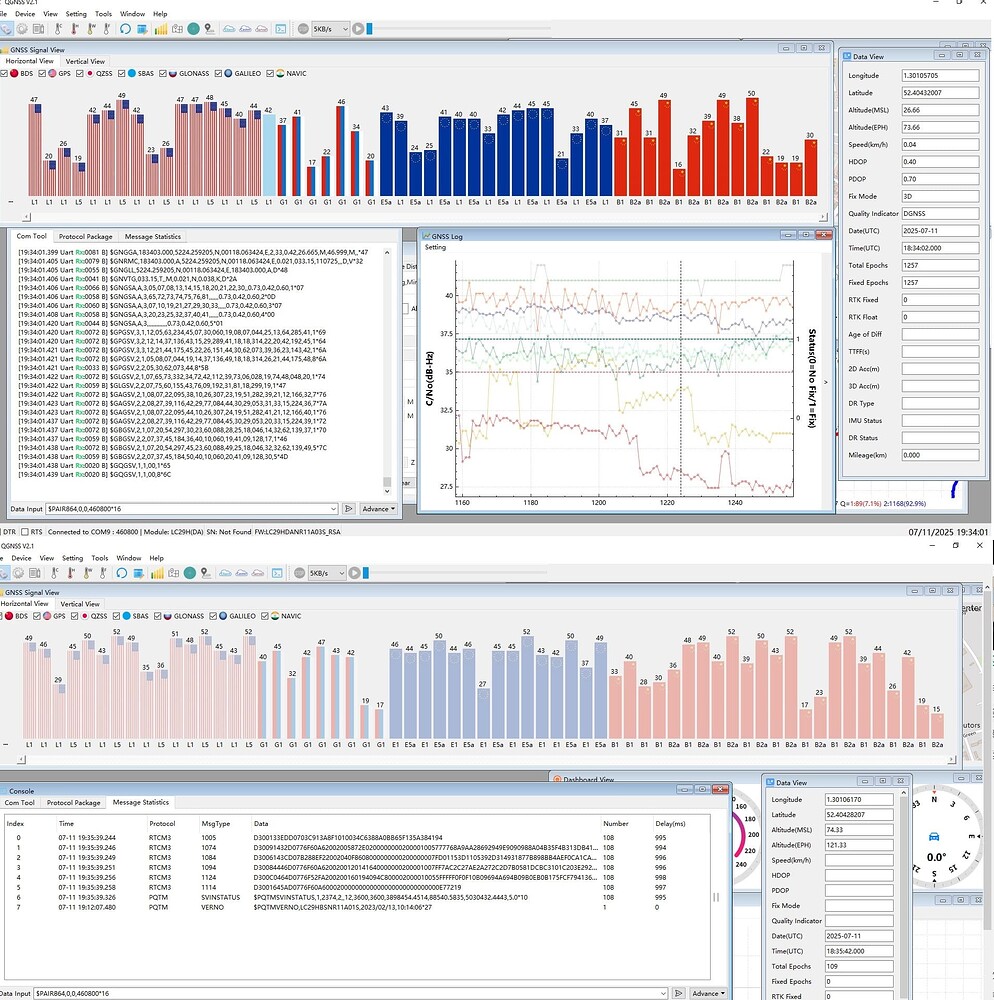
Task: Toggle the GLONASS checkbox in the upper signal view
Action: [x=163, y=73]
